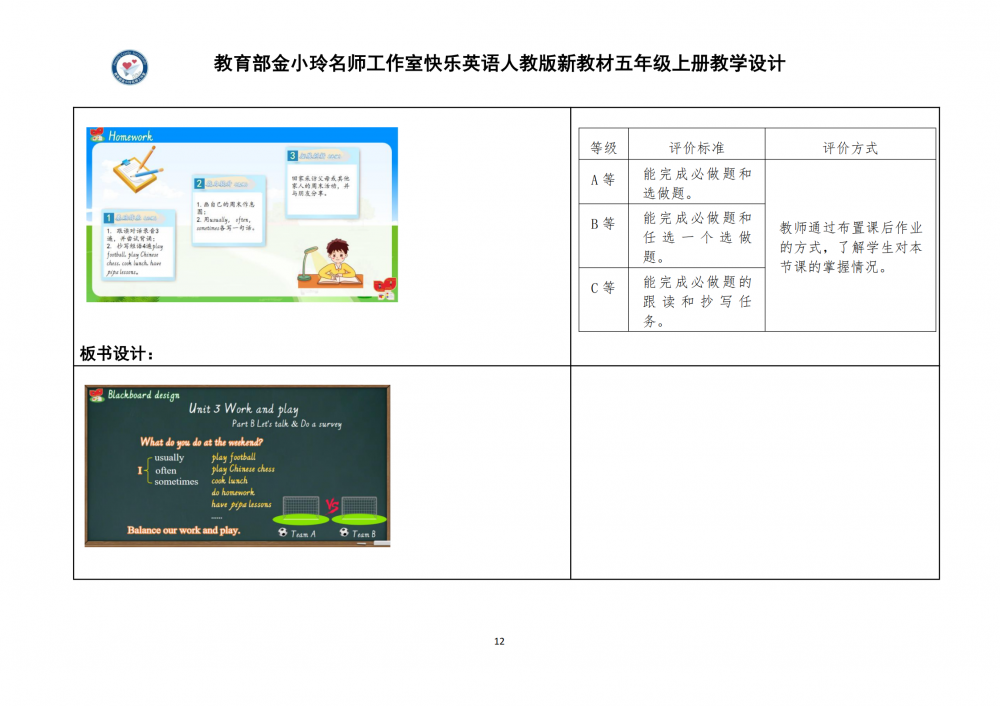Click the 'Team A' label with soccer ball
Screen dimensions: 1000x706
[297, 533]
